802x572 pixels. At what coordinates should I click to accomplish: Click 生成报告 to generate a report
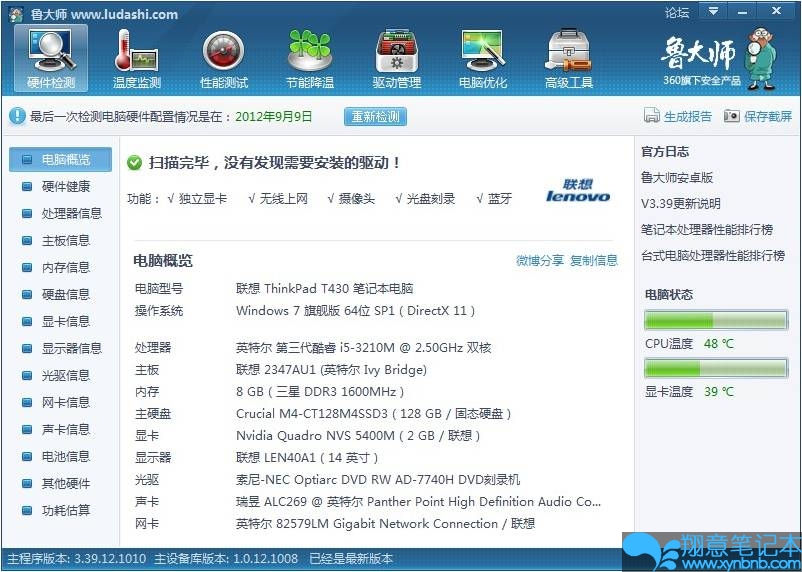click(678, 116)
